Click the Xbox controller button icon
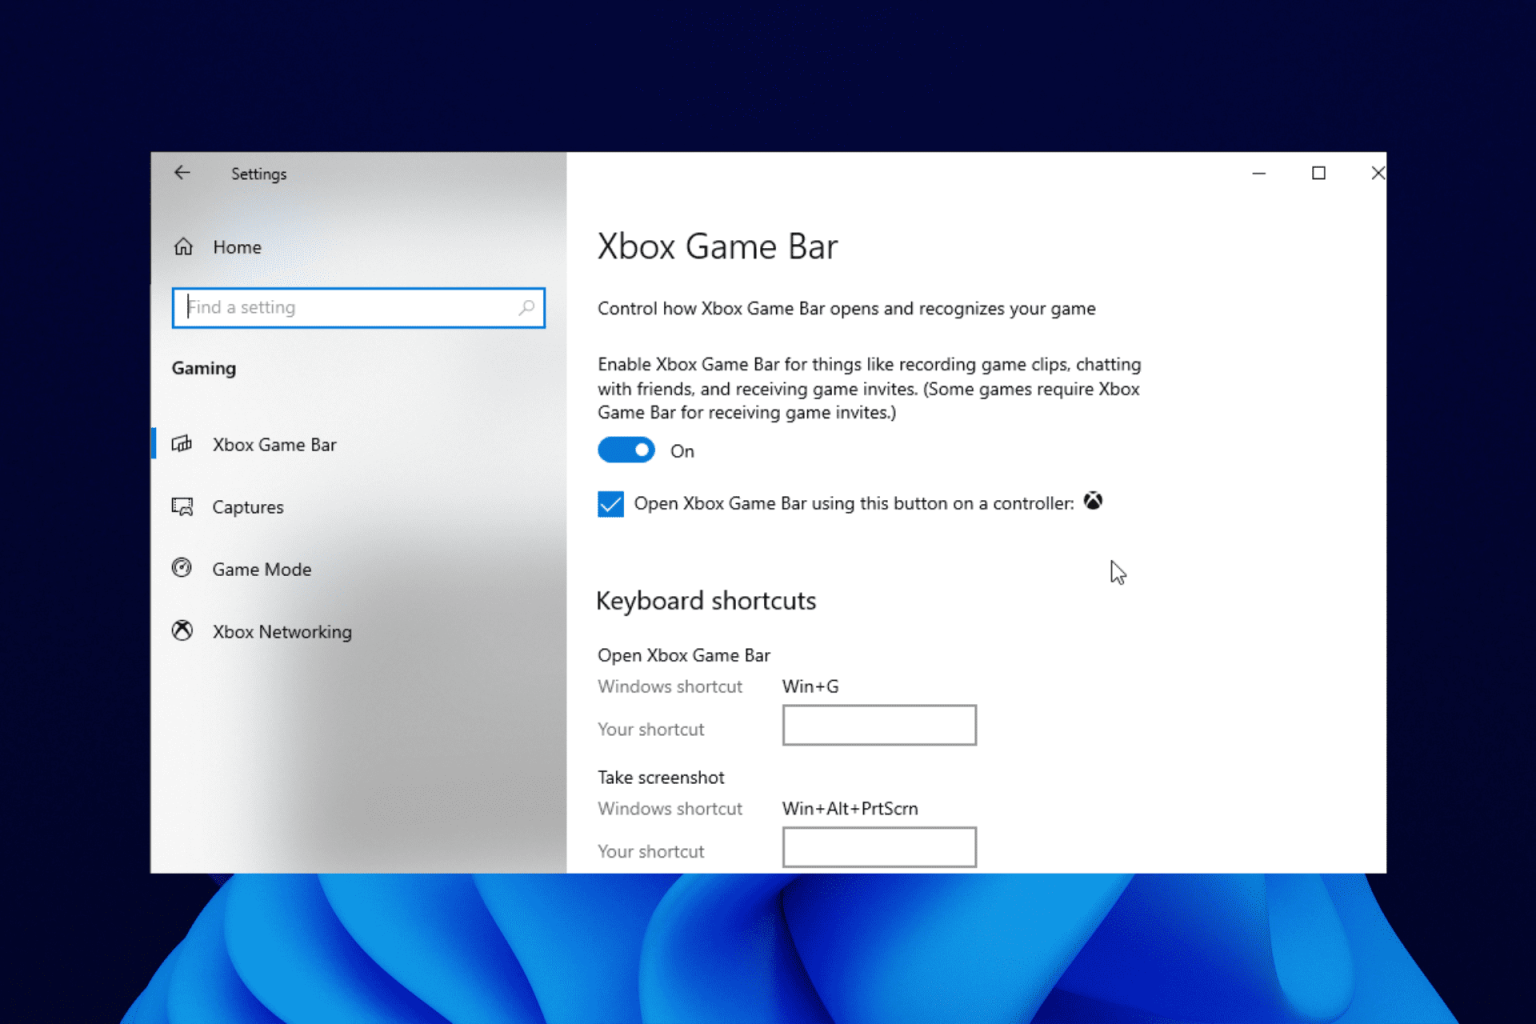 [x=1093, y=501]
